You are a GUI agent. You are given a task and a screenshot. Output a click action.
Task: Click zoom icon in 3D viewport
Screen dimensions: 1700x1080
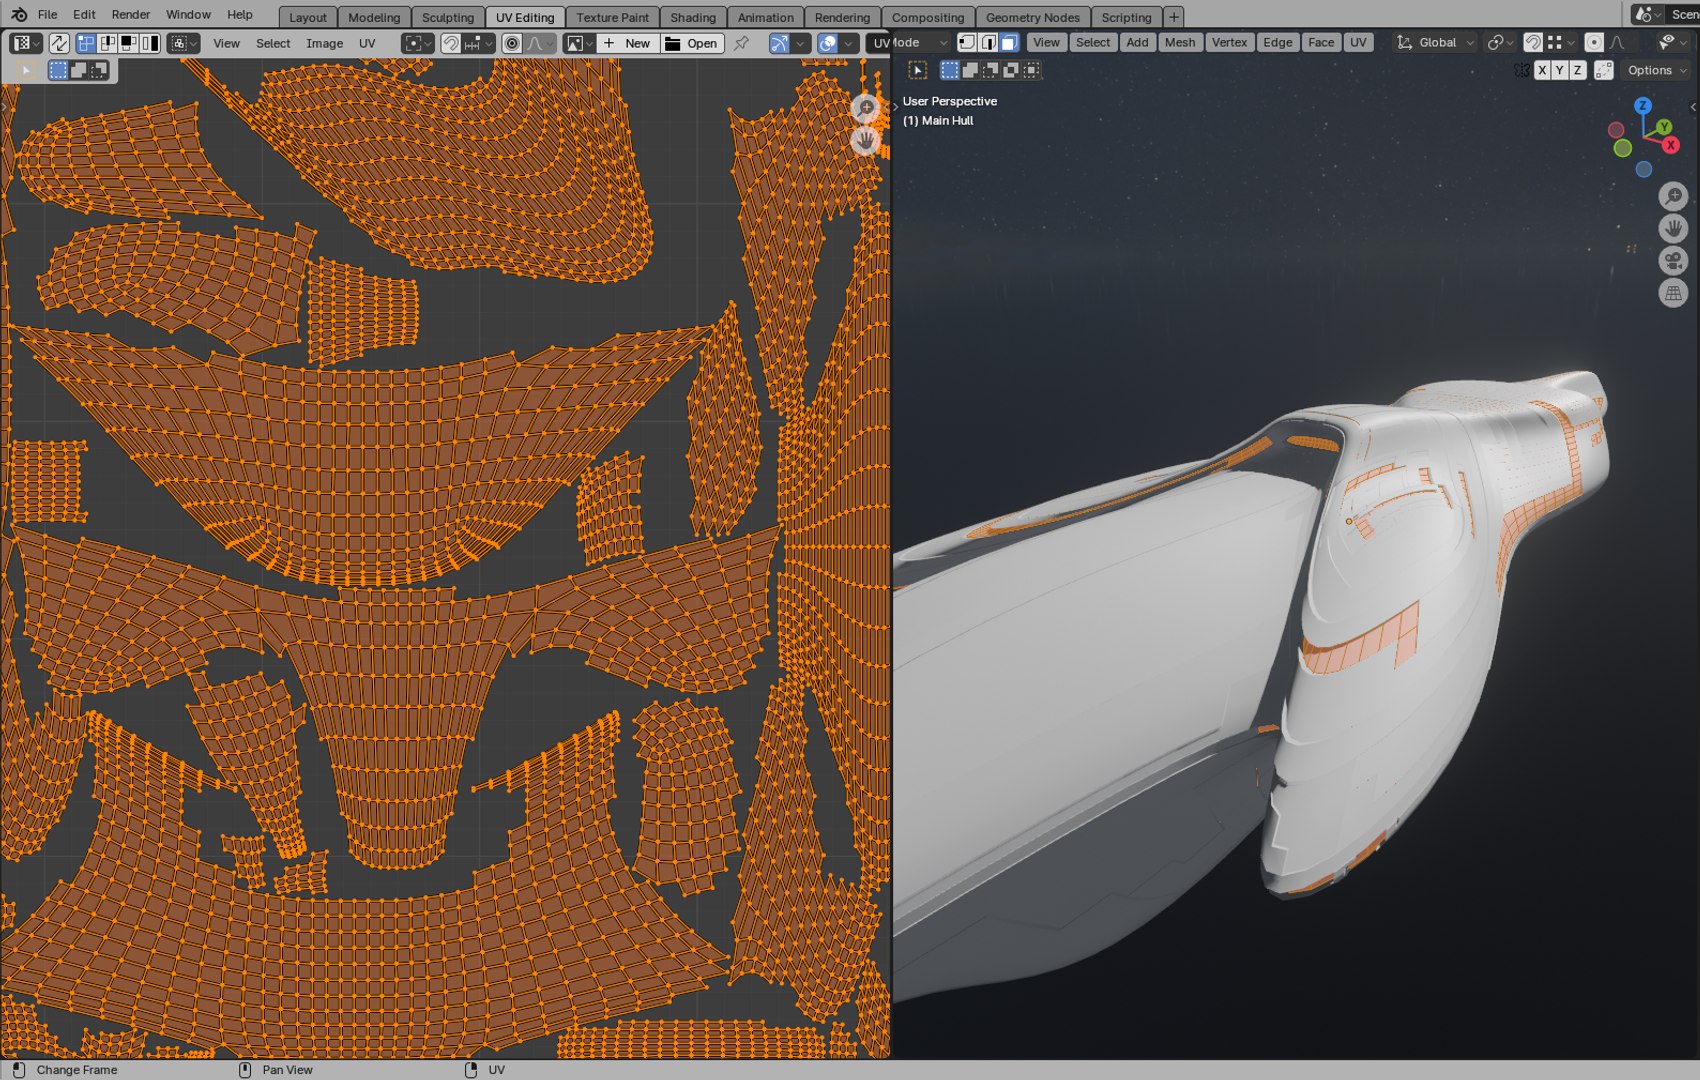1673,196
